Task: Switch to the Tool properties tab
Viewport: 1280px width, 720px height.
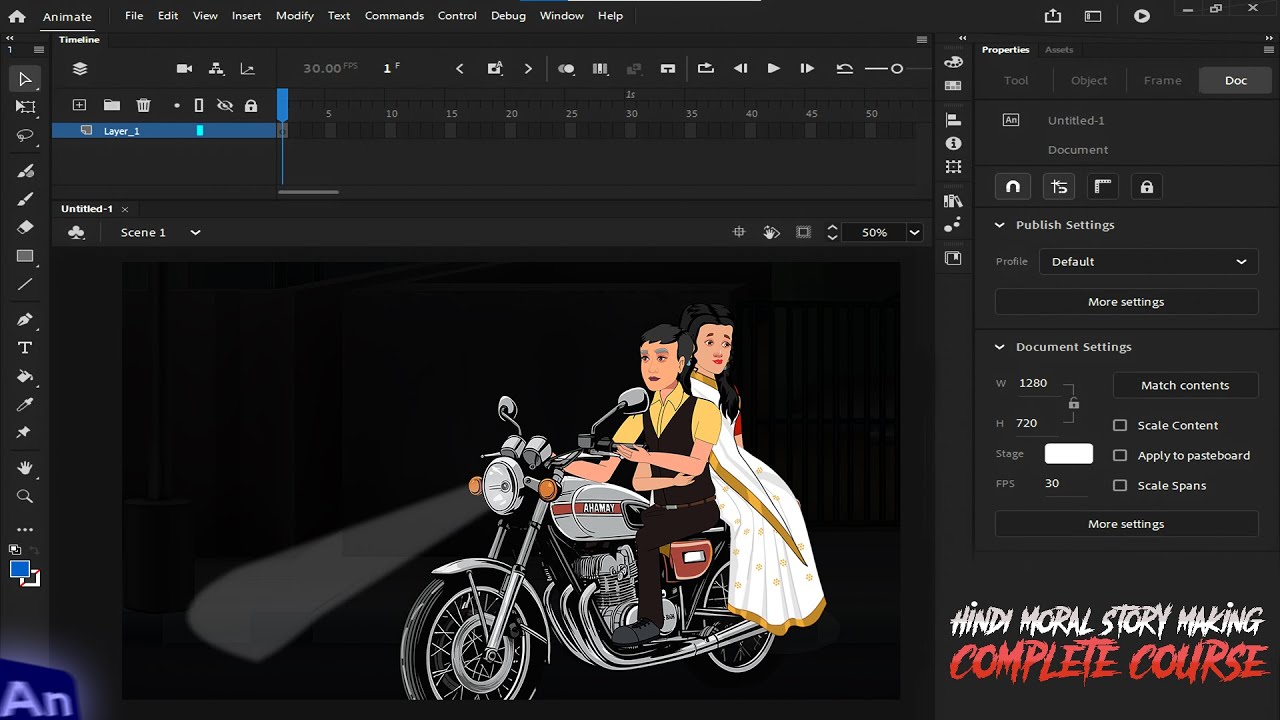Action: click(x=1016, y=80)
